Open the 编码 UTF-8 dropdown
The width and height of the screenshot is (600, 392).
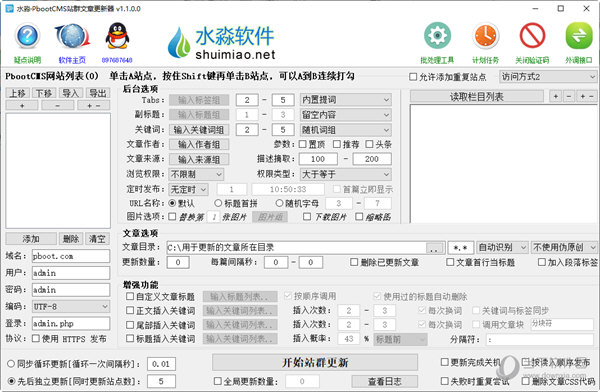point(71,307)
